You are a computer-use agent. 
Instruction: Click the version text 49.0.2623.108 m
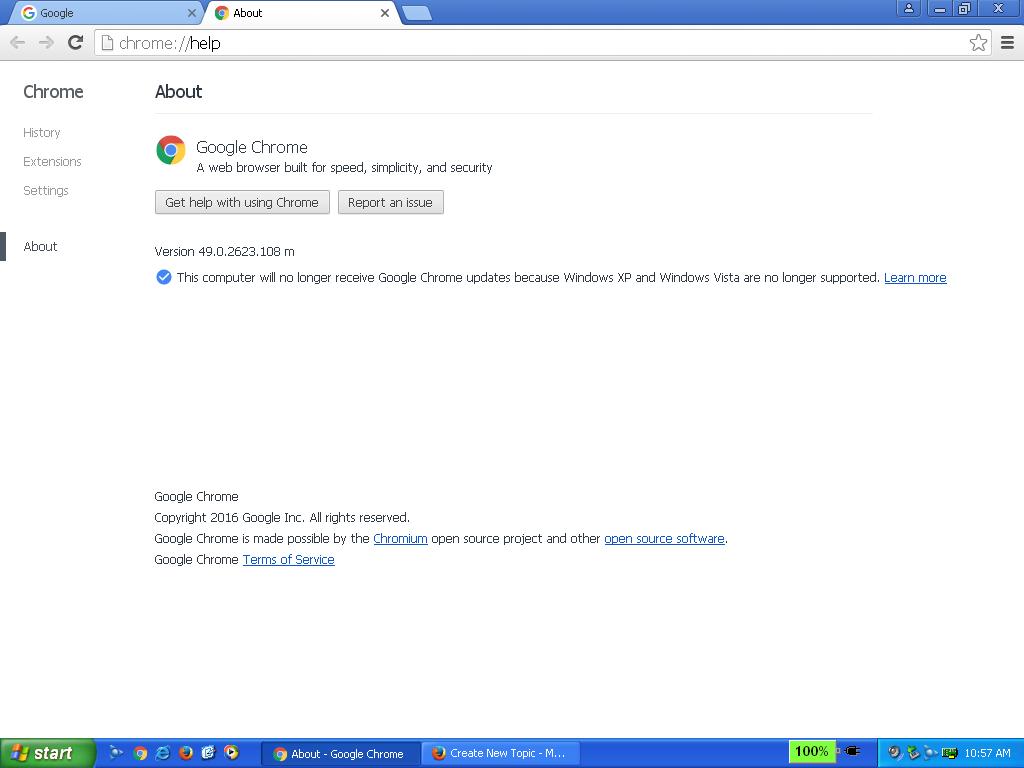[x=225, y=251]
